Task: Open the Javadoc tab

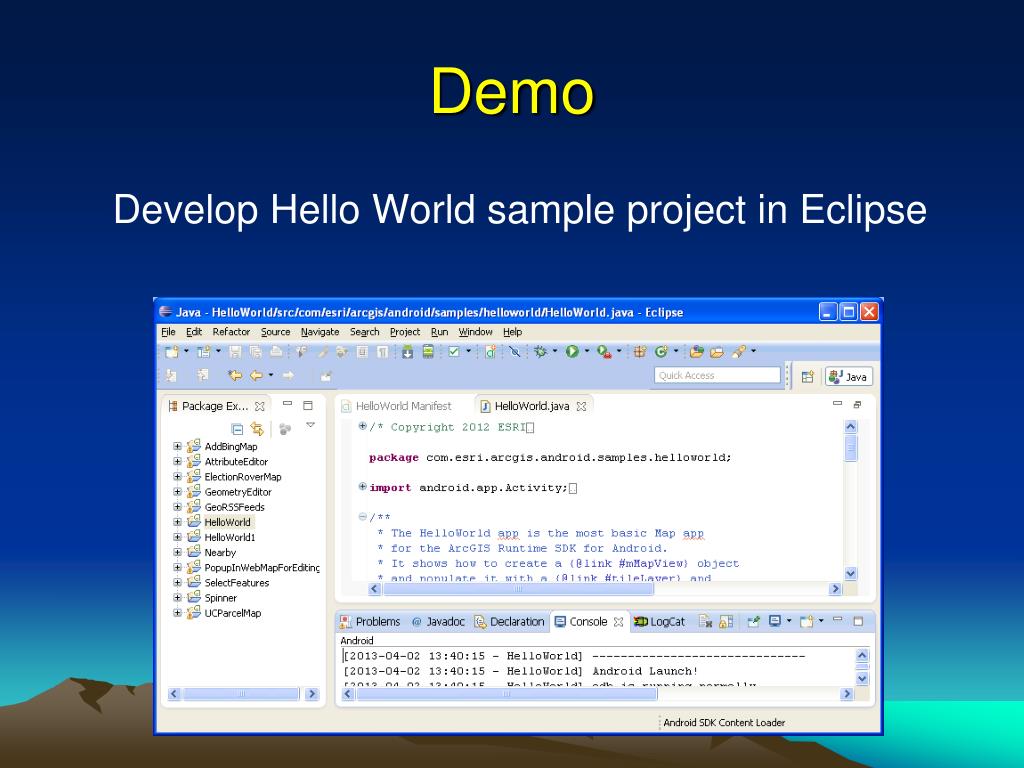Action: [438, 622]
